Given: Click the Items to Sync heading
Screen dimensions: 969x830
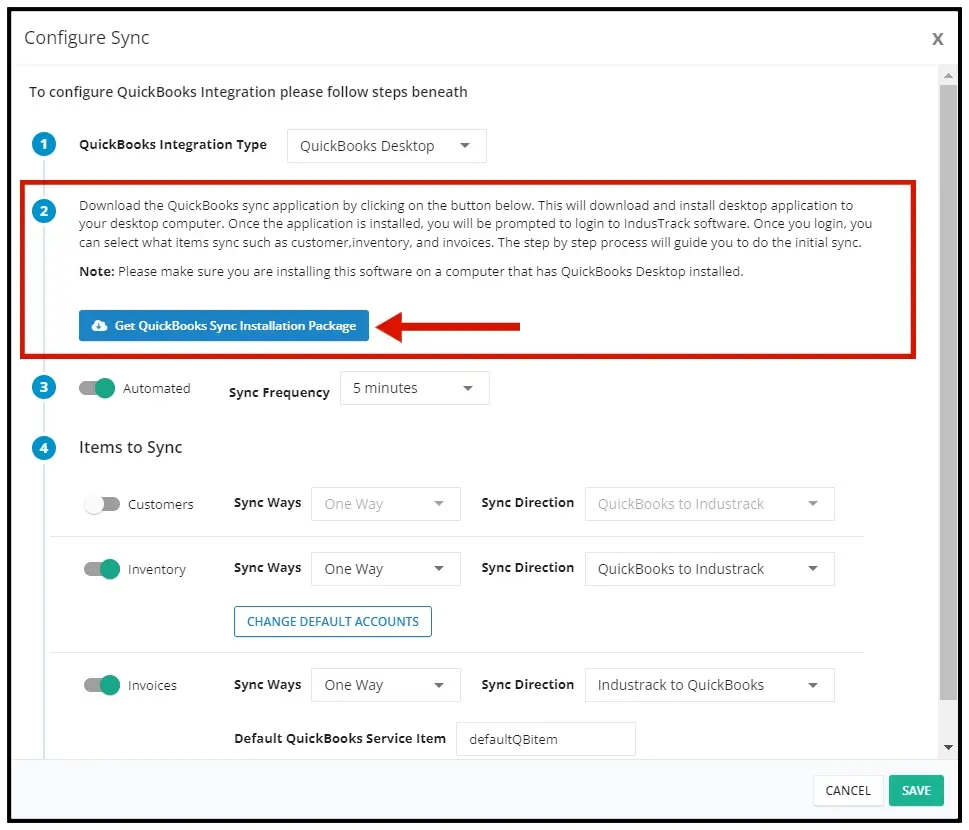Looking at the screenshot, I should click(130, 447).
